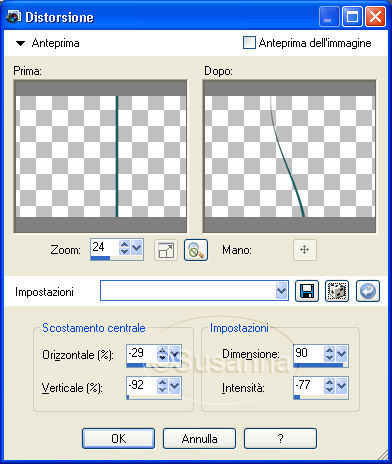Click into the Verticale (%) value field
Screen dimensions: 392x464
click(141, 385)
